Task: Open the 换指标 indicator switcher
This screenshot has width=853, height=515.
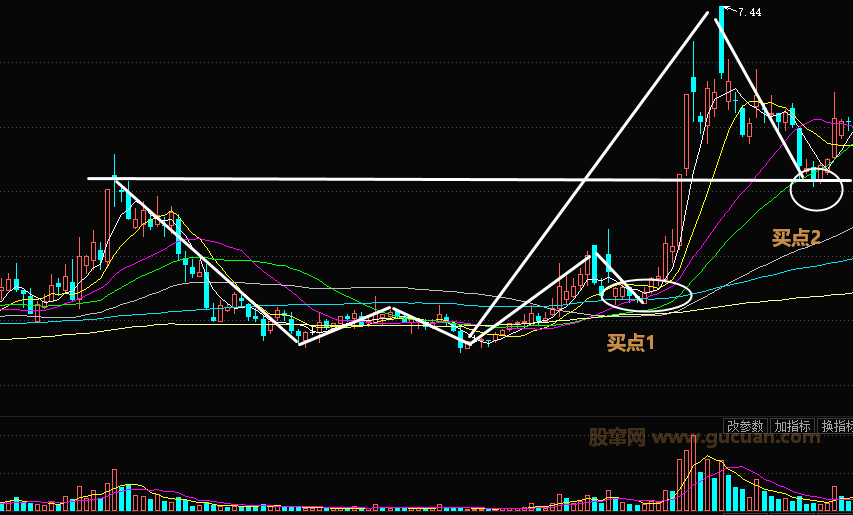Action: pos(836,426)
